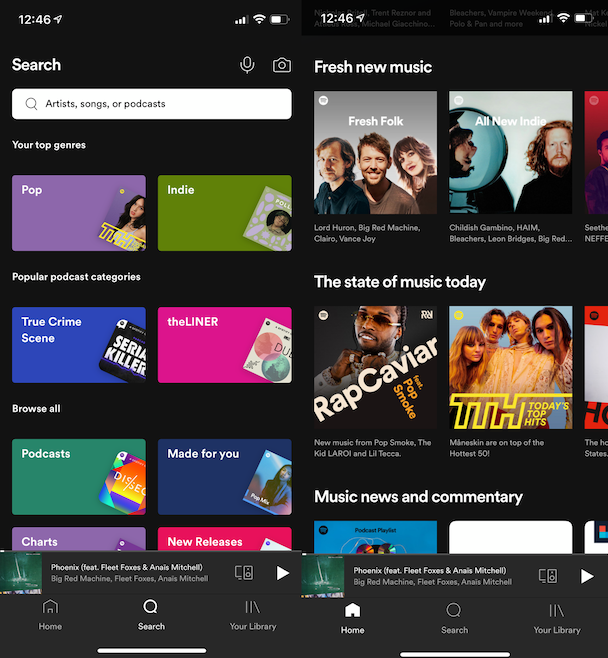Screen dimensions: 608x658
Task: Click battery icon in left status bar
Action: [x=279, y=19]
